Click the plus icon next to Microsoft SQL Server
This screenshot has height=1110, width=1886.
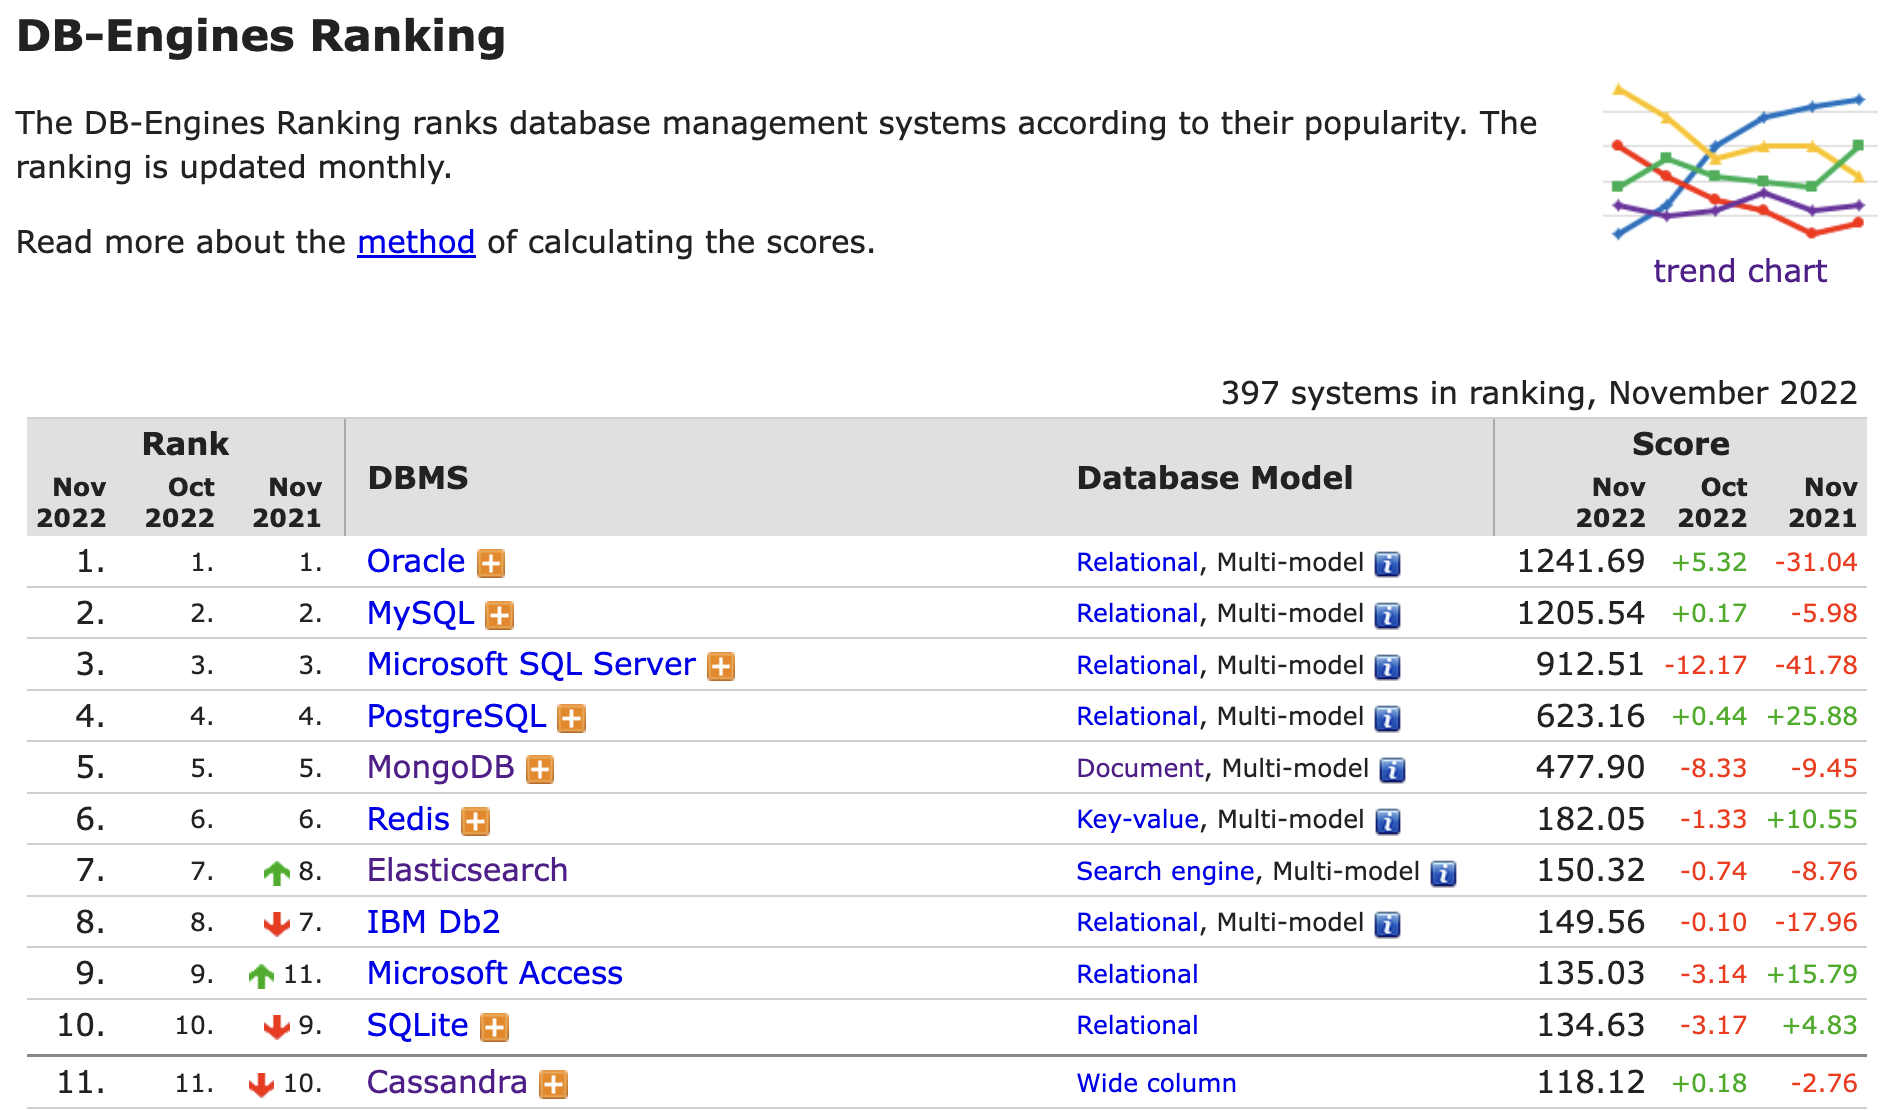coord(721,667)
